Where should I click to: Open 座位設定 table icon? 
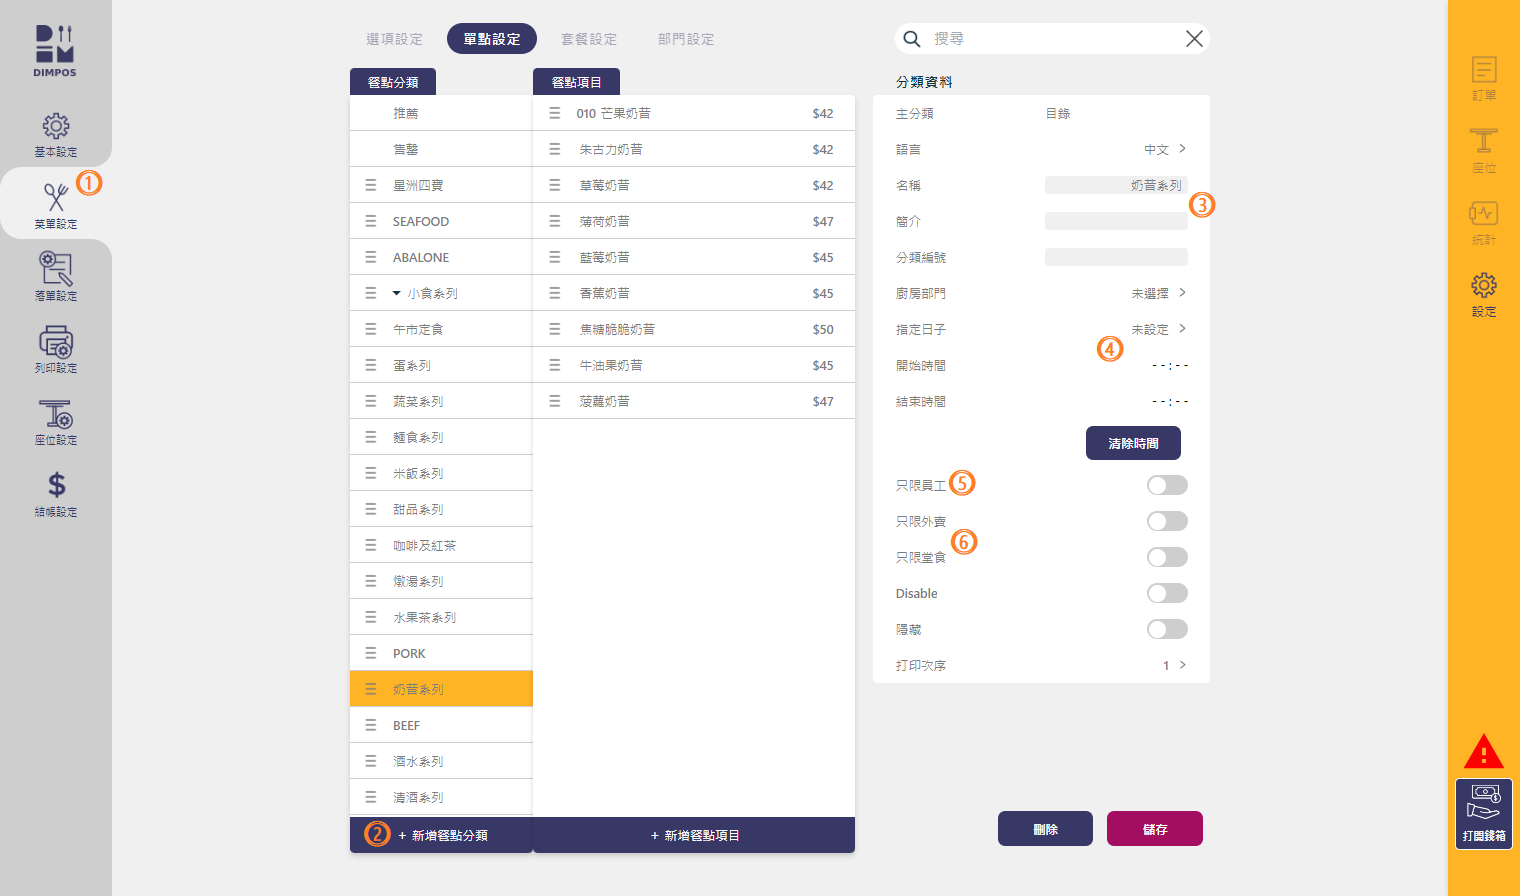(56, 415)
